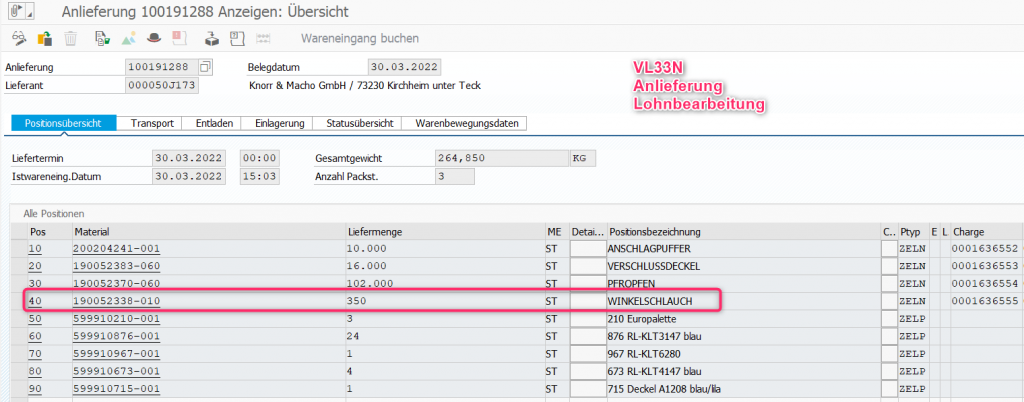Click the other inbound delivery clipboard icon
Viewport: 1024px width, 402px height.
(45, 39)
